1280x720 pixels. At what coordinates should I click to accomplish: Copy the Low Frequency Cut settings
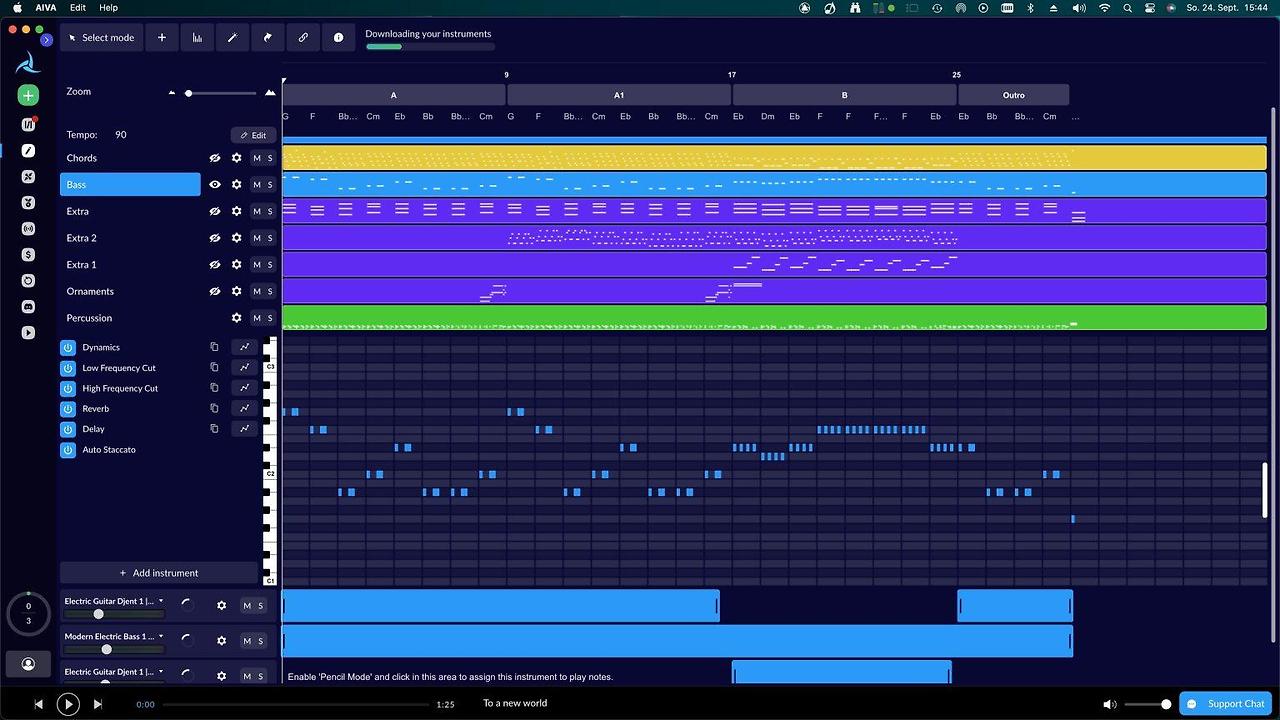pos(214,367)
